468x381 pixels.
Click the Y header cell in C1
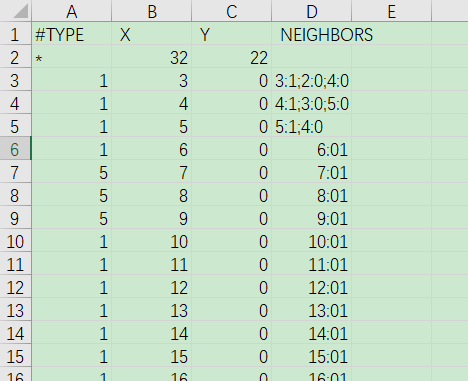[231, 34]
